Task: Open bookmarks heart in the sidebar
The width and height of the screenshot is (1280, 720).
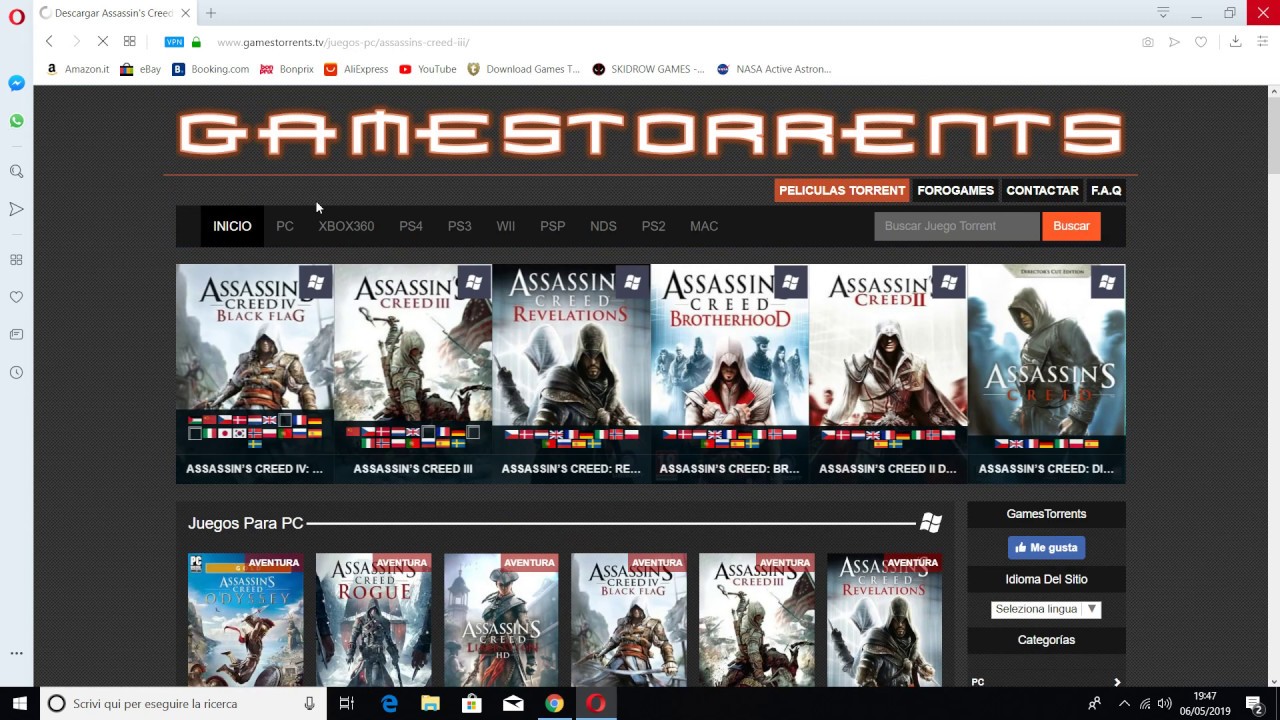Action: pos(16,297)
